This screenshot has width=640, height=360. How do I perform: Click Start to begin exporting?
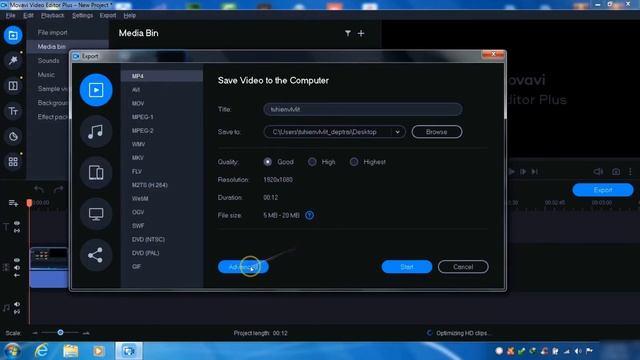click(x=407, y=267)
